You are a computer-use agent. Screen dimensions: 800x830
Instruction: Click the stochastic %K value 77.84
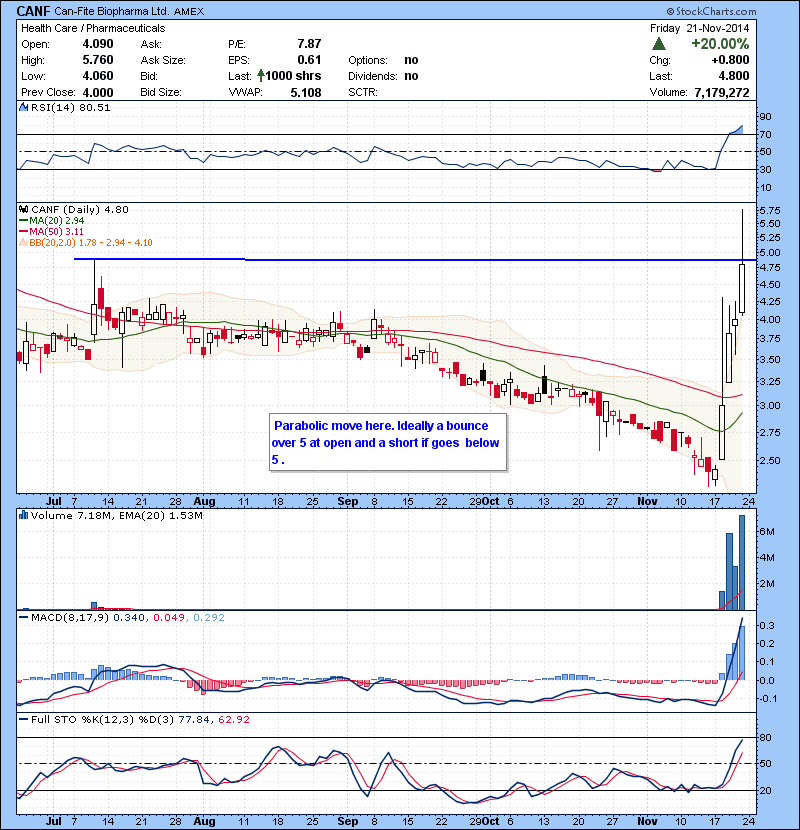coord(195,719)
